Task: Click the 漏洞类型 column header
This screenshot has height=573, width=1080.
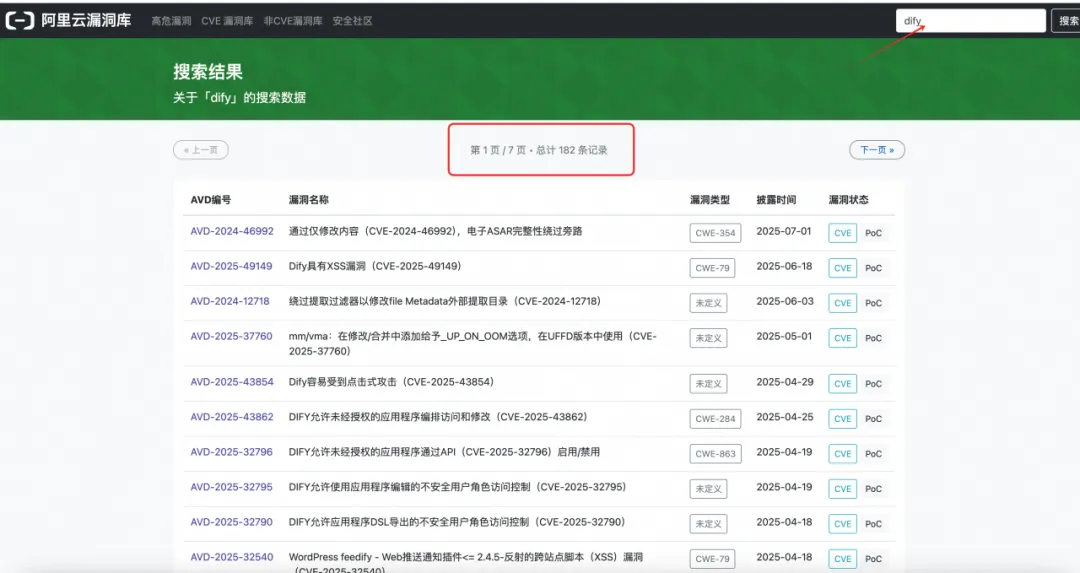Action: click(x=709, y=200)
